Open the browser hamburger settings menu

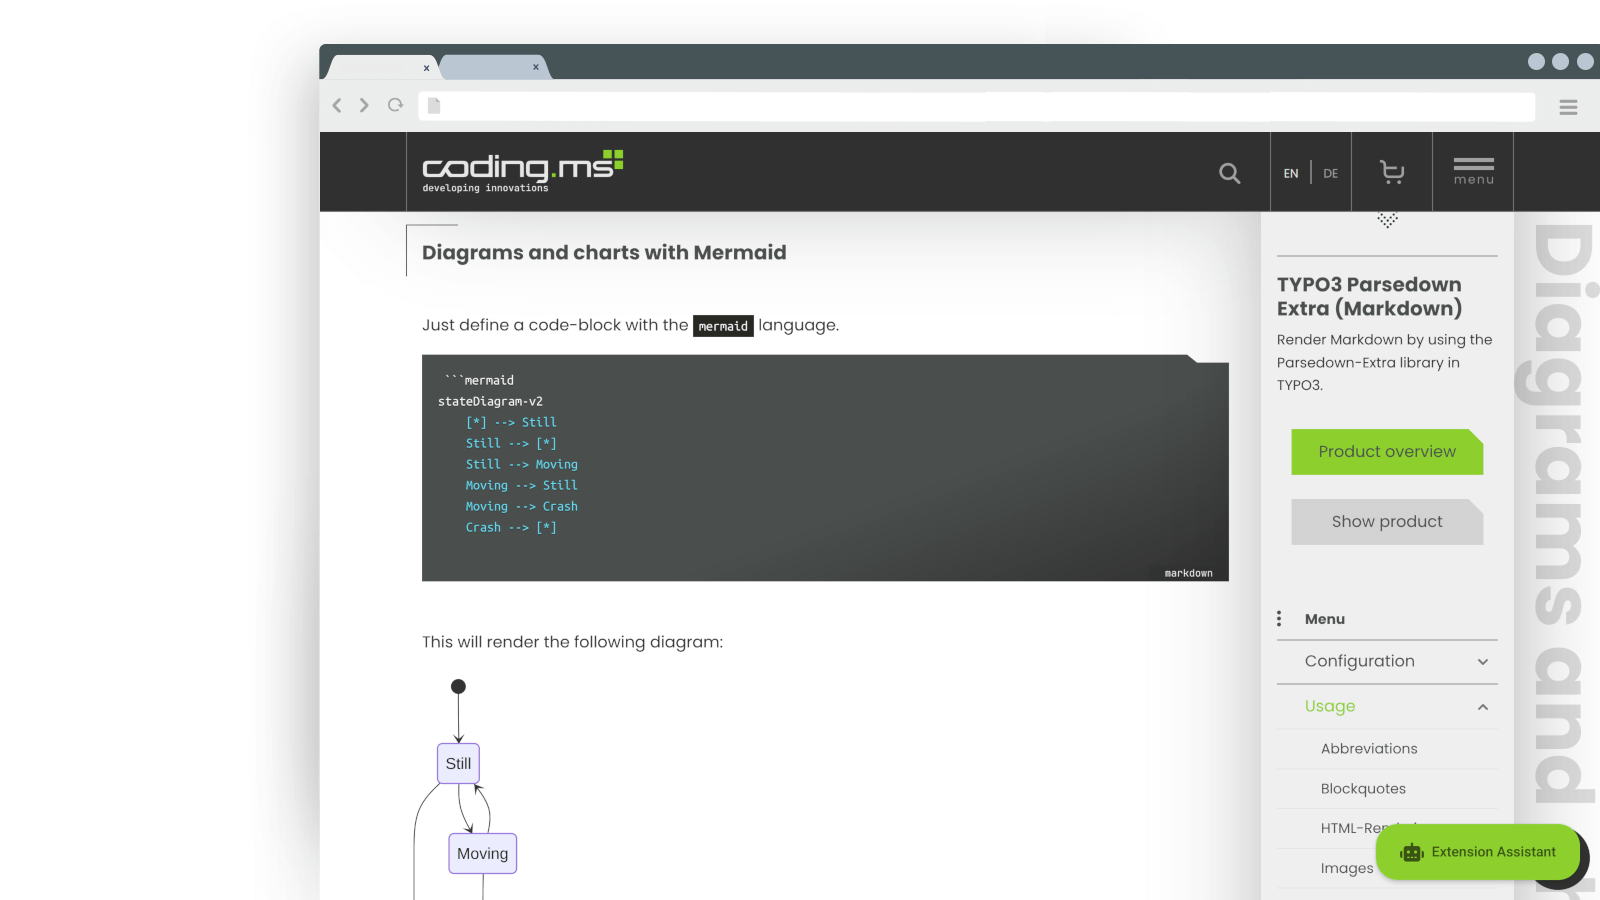[x=1568, y=107]
